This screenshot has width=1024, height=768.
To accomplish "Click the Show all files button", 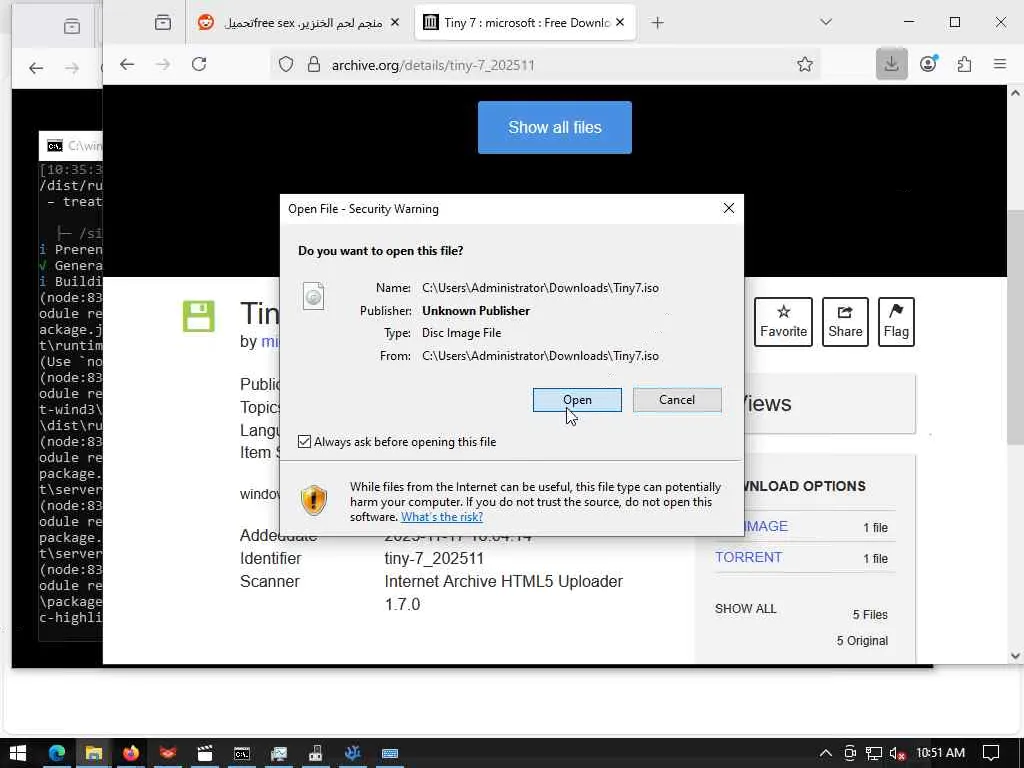I will [x=554, y=127].
